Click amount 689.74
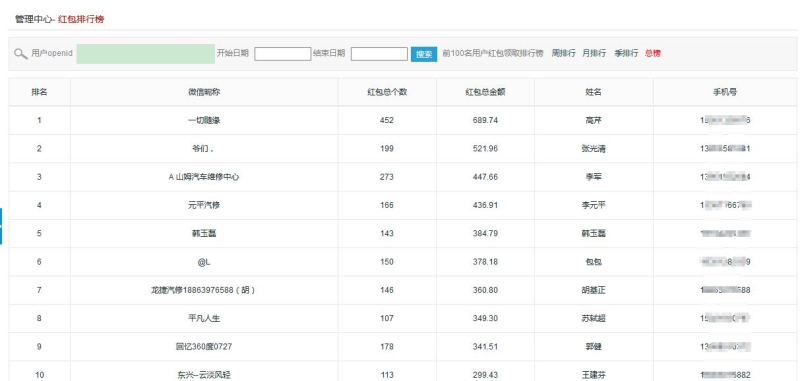The height and width of the screenshot is (381, 800). click(x=485, y=120)
